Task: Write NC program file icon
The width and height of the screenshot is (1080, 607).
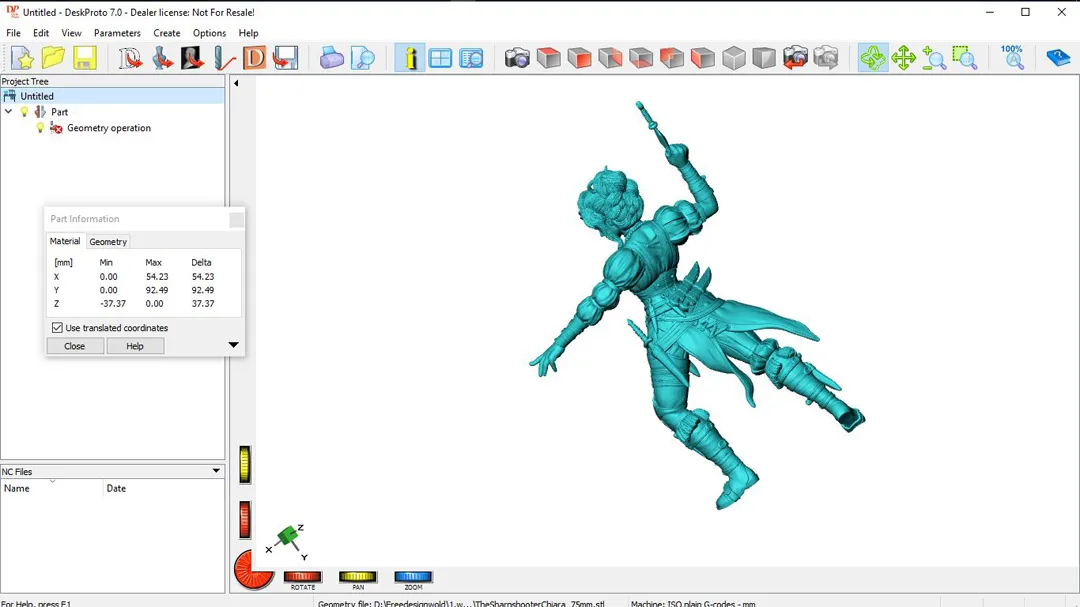Action: pyautogui.click(x=285, y=58)
